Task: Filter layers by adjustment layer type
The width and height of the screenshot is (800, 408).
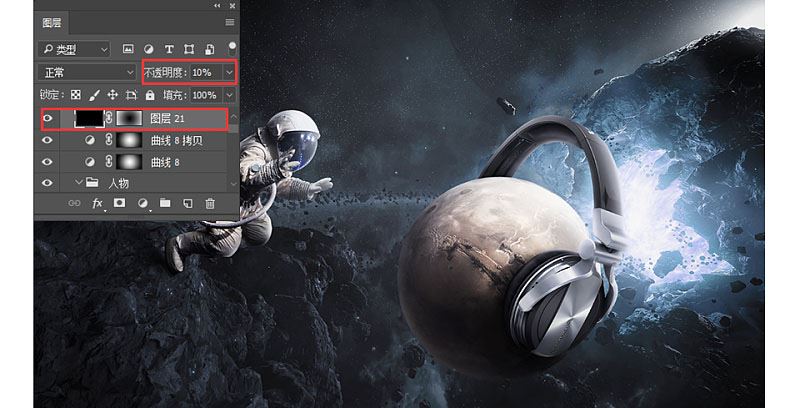Action: click(x=148, y=49)
